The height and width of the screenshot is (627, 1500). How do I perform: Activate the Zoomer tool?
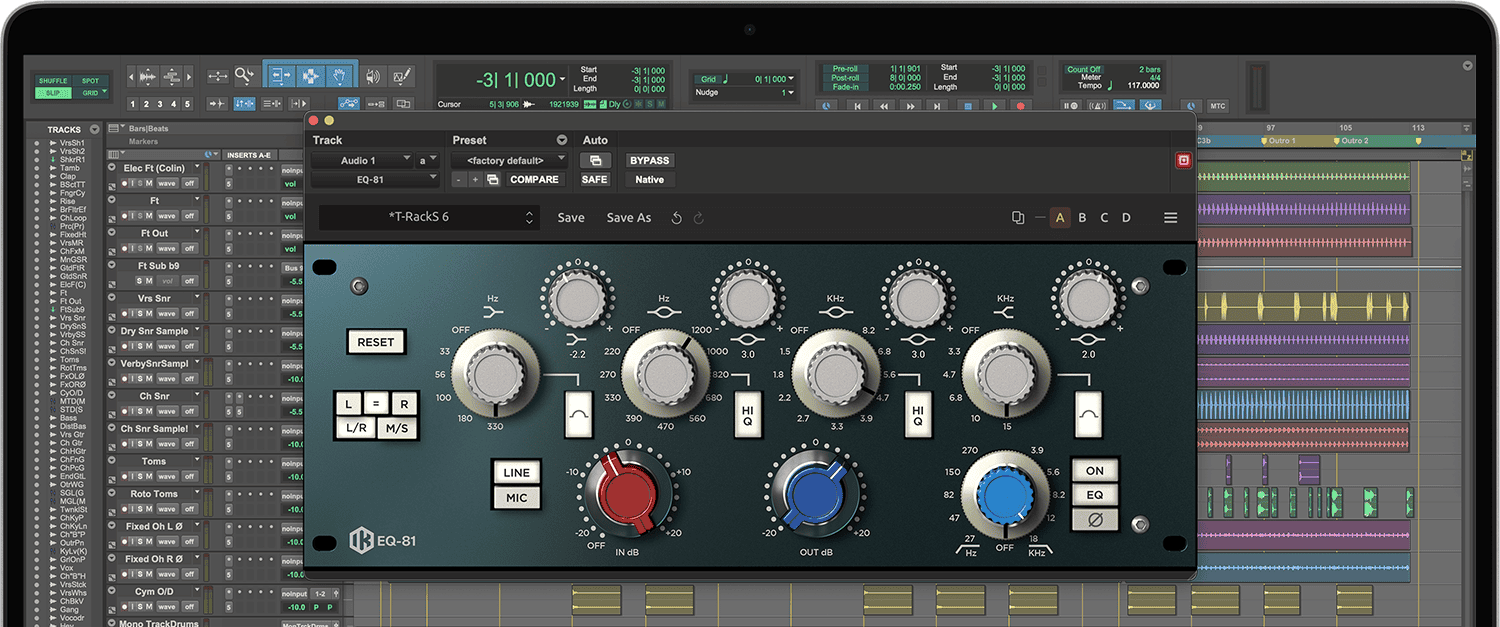245,76
